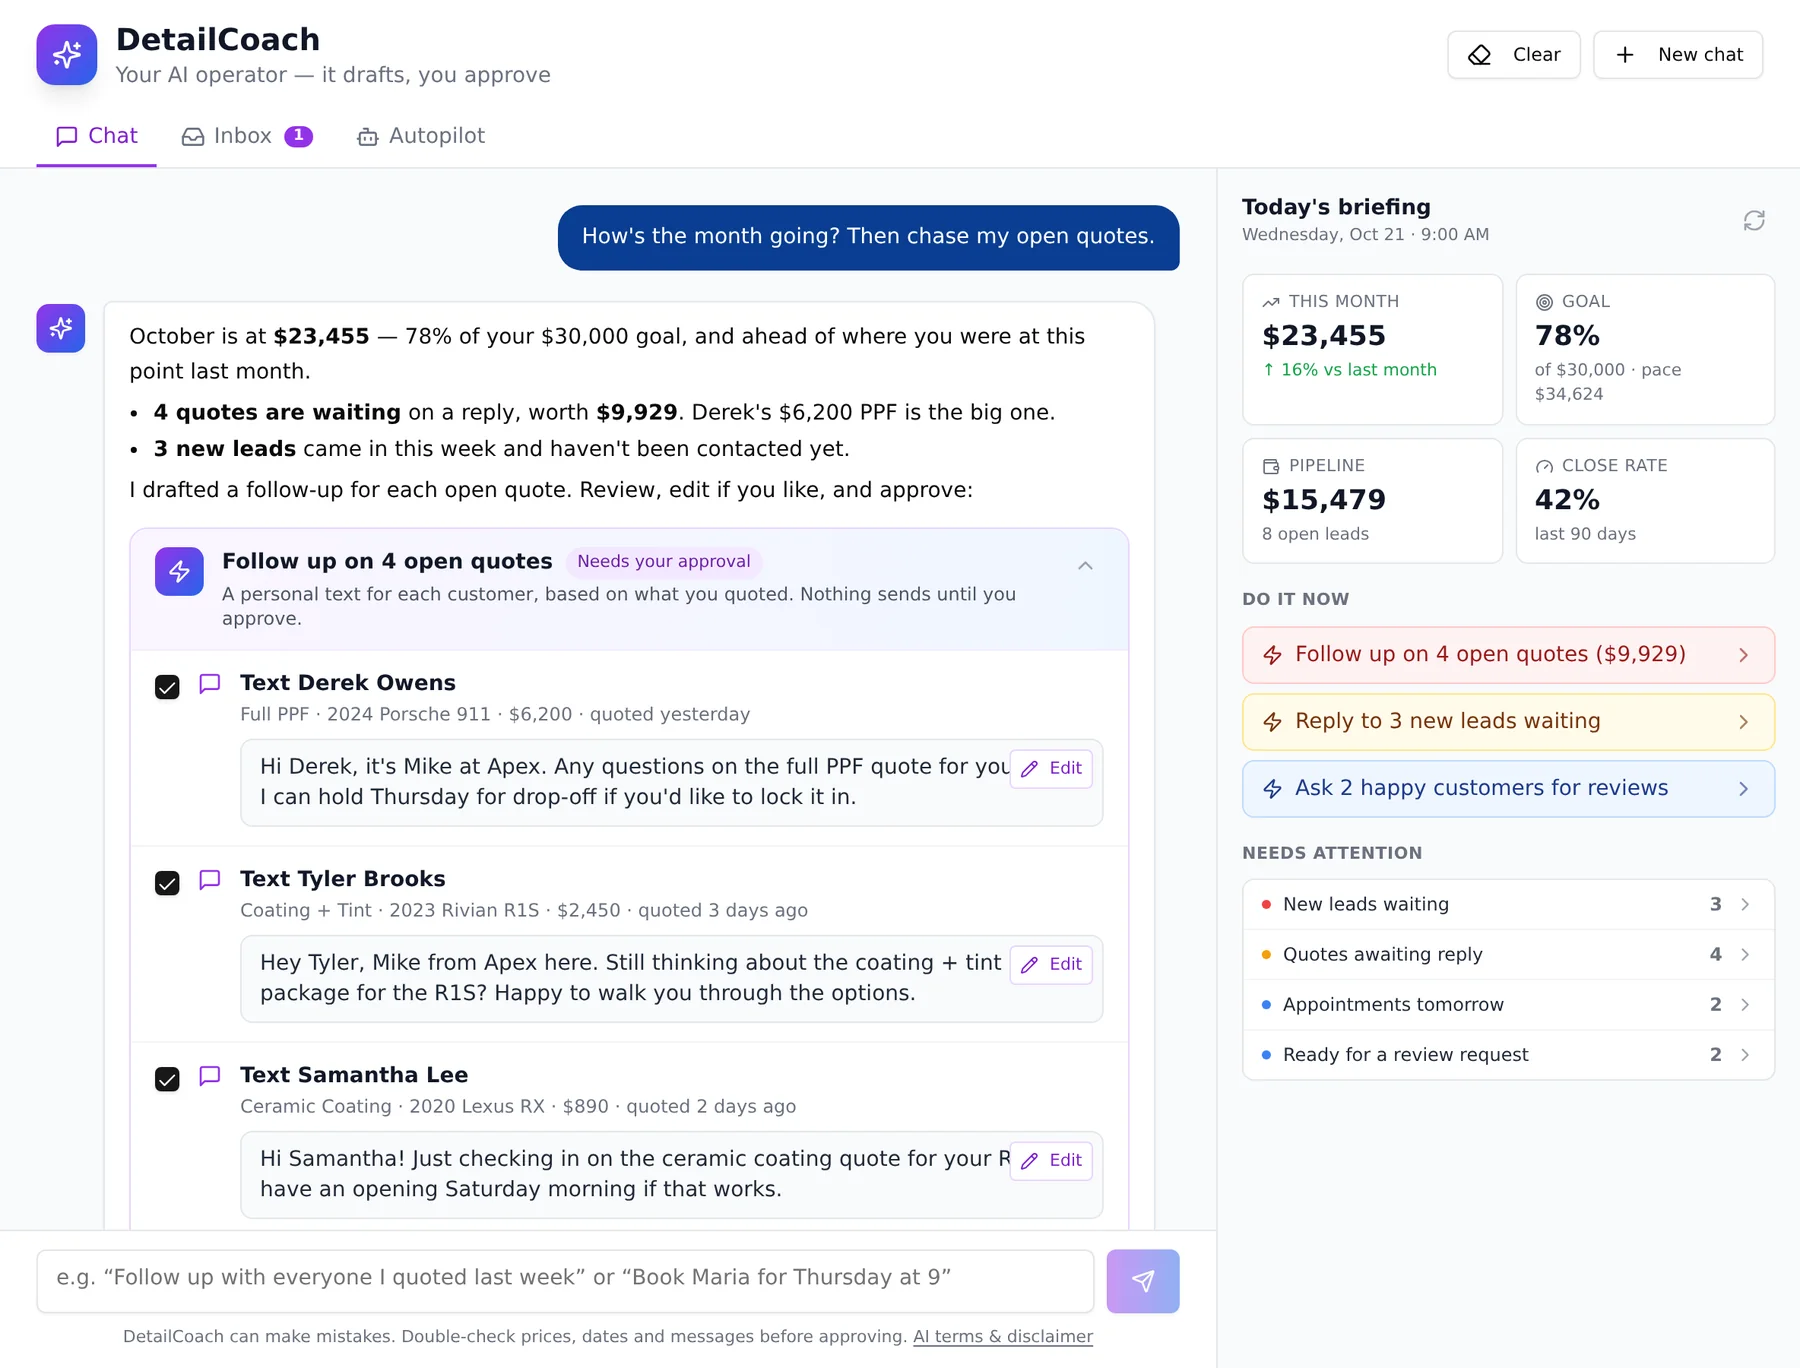Edit the Tyler Brooks draft message
Viewport: 1800px width, 1368px height.
pos(1051,964)
